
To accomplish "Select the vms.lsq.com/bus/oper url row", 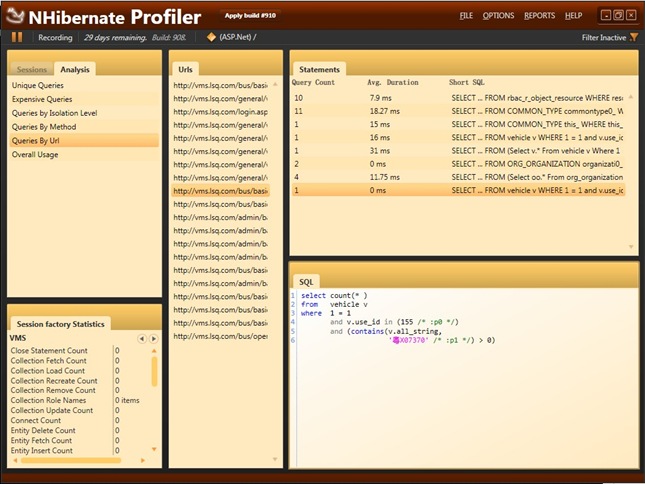I will 220,336.
